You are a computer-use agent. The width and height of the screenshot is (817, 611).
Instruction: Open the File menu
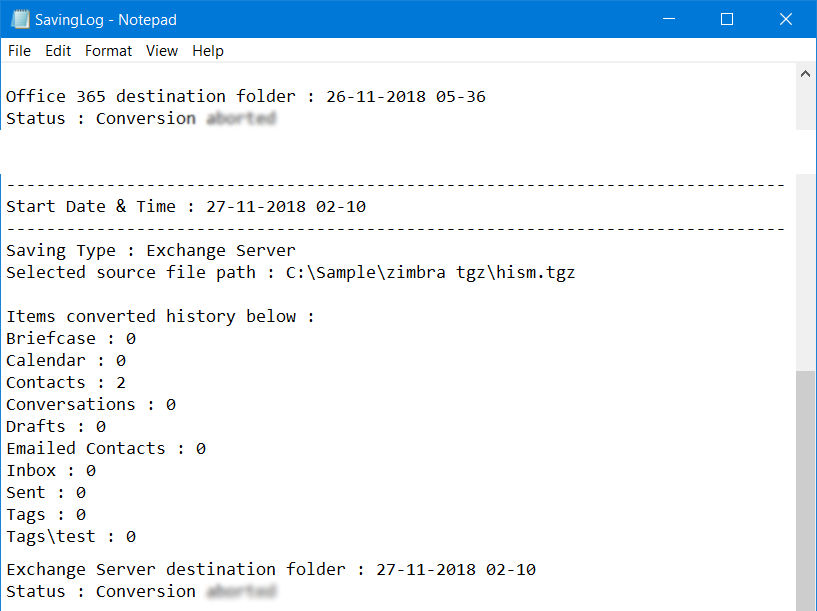(x=19, y=51)
